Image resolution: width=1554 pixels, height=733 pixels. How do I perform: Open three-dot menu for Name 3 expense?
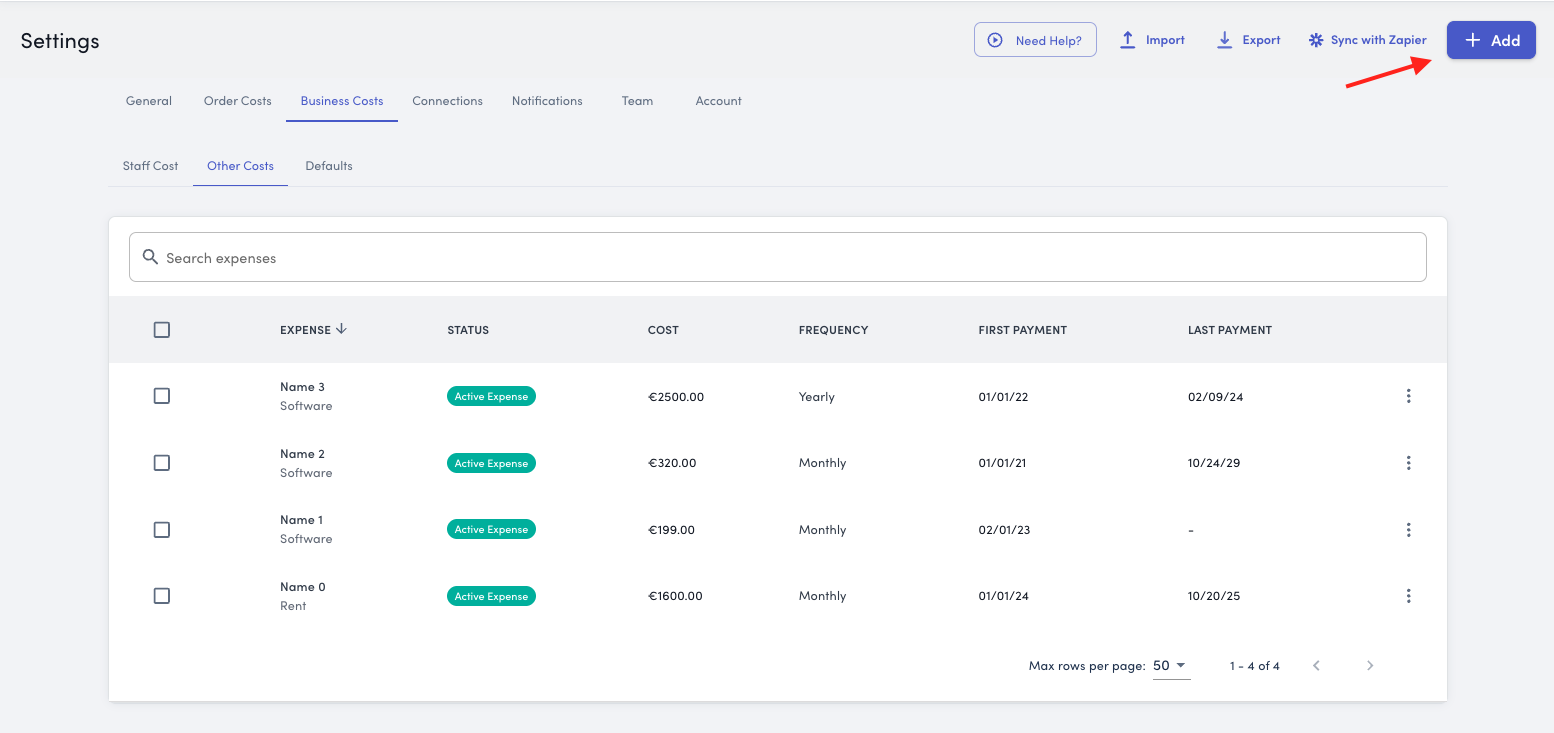point(1408,396)
